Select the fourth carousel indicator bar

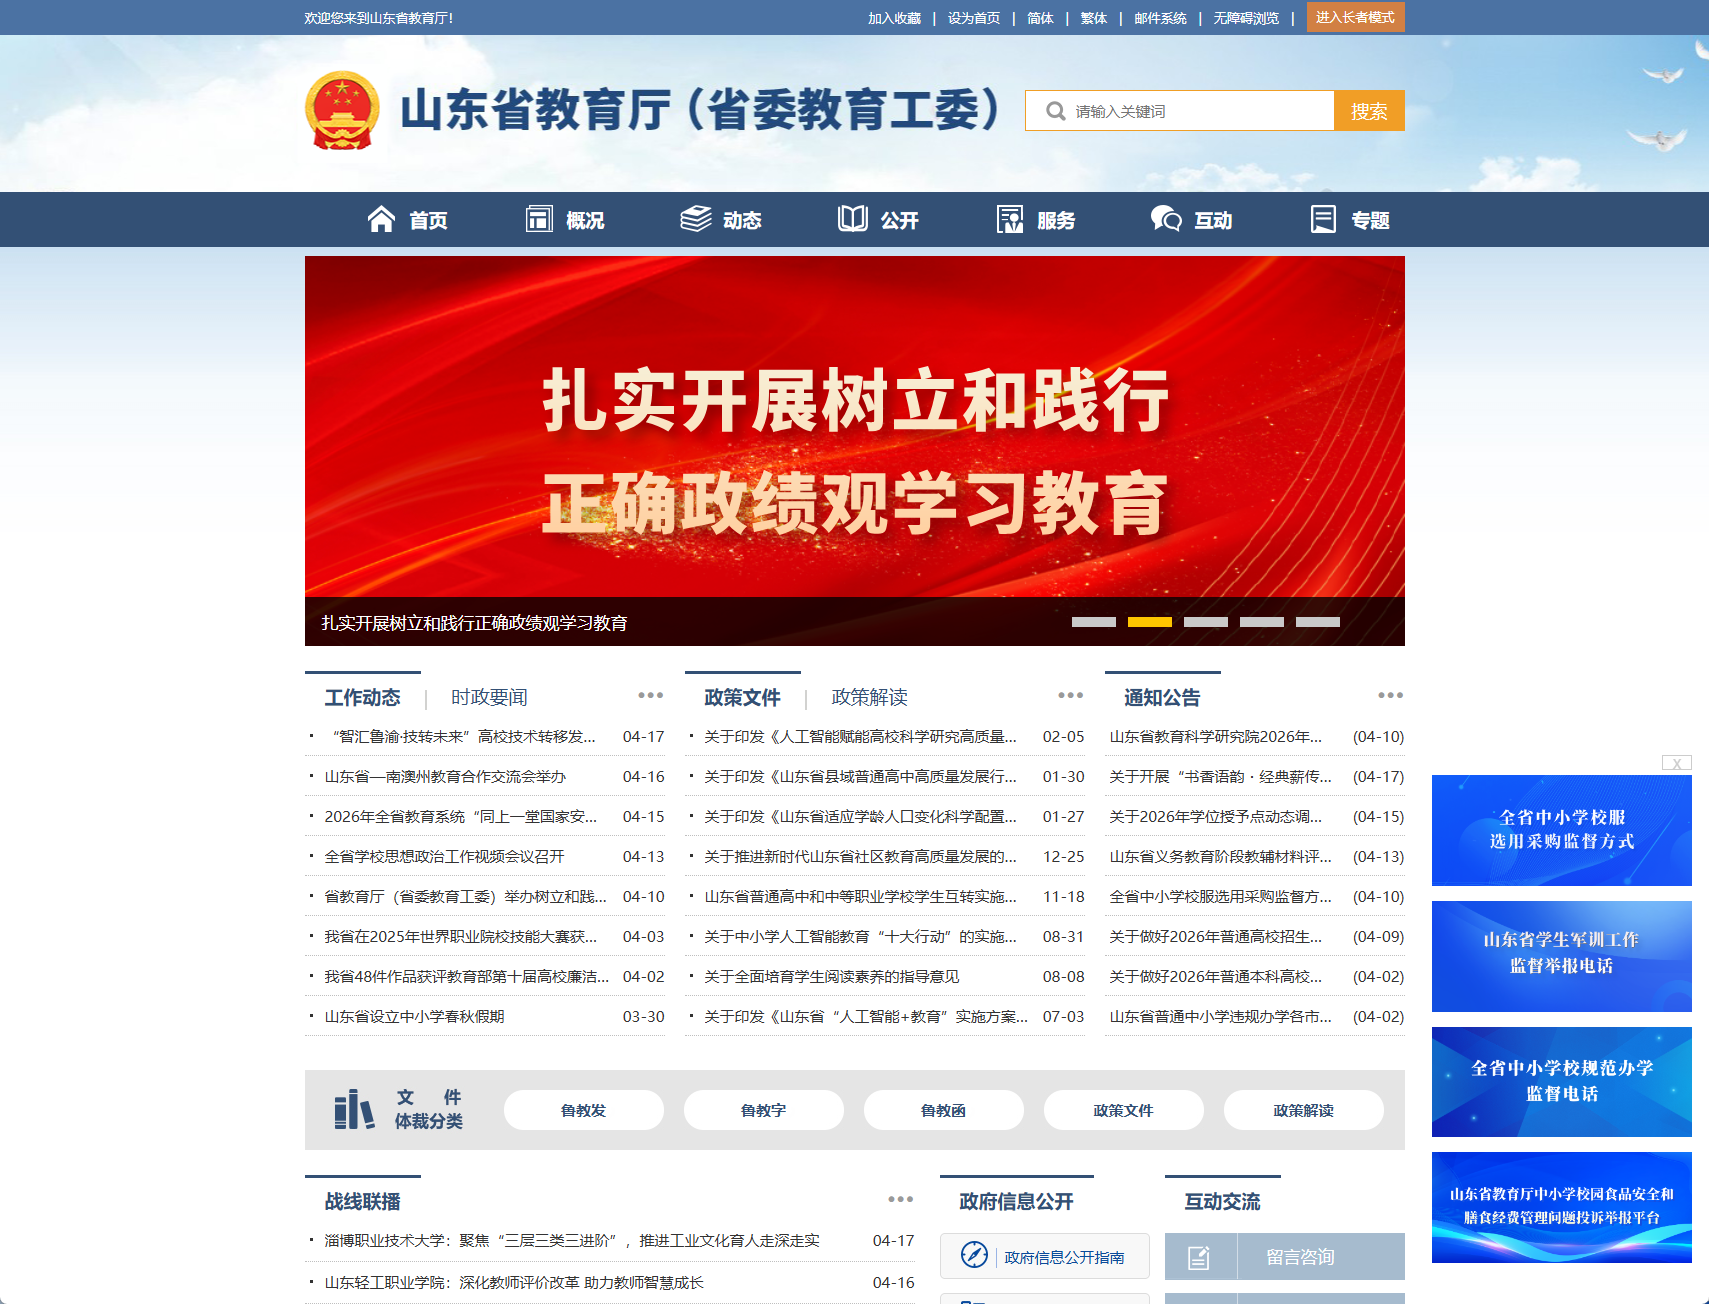(x=1263, y=622)
